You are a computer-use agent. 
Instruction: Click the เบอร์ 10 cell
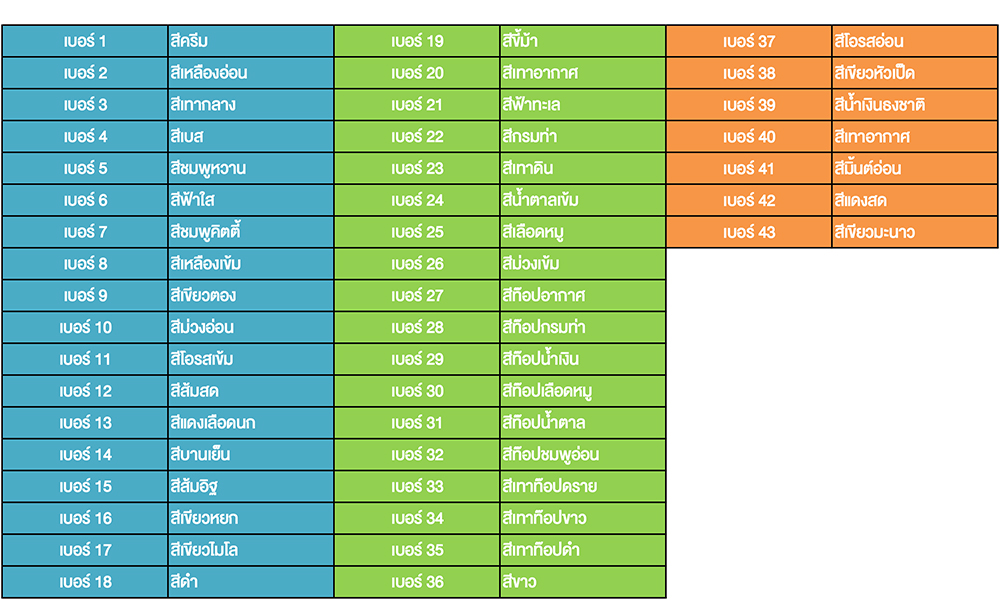(x=85, y=328)
